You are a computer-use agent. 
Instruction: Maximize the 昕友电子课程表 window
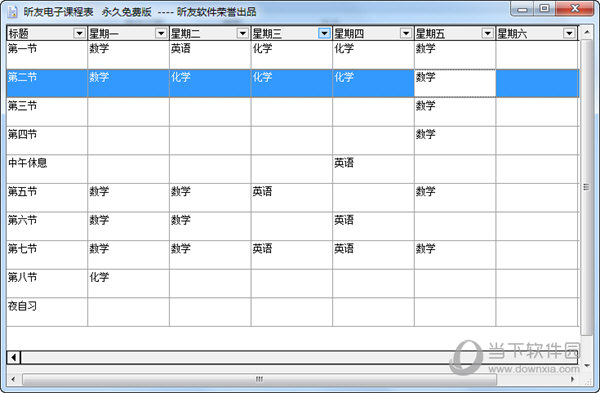coord(545,9)
